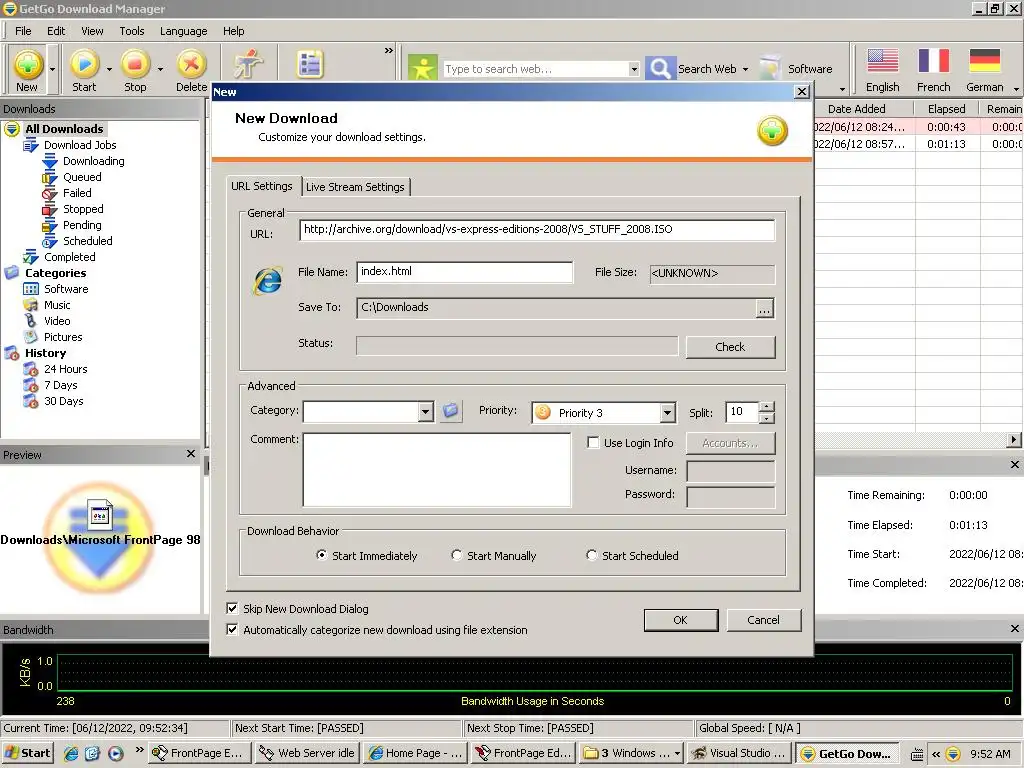1024x768 pixels.
Task: Select Failed in the downloads tree
Action: 77,193
